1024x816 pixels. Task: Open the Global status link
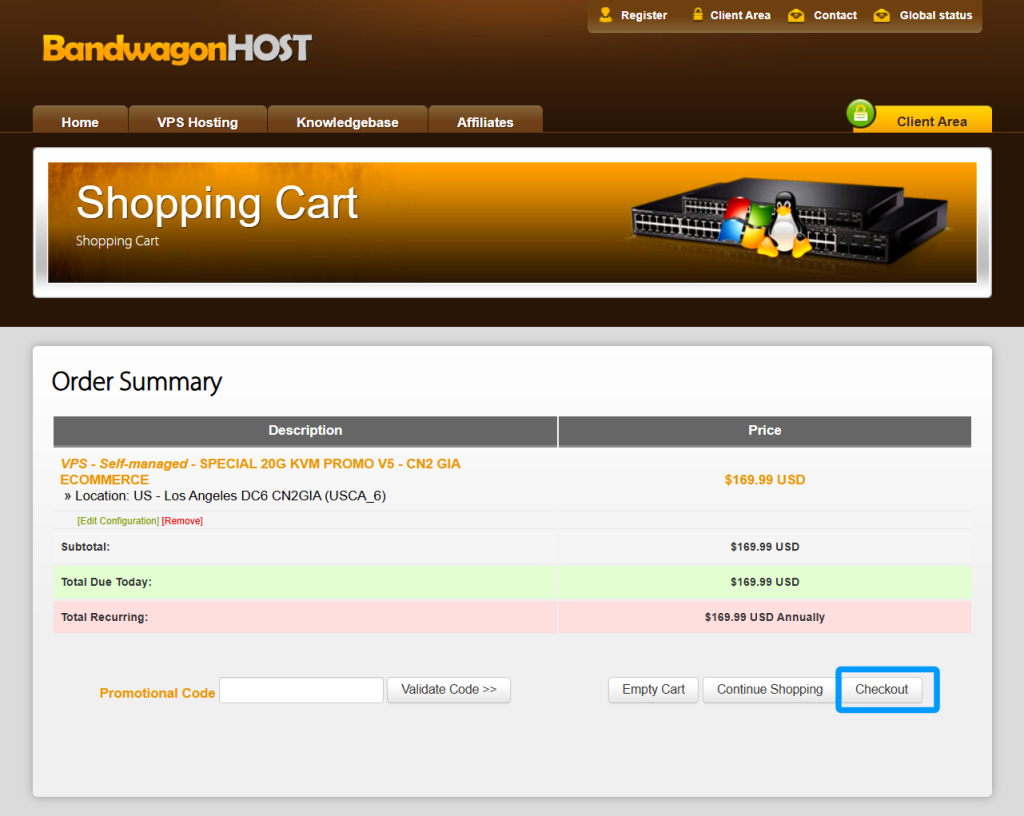tap(935, 15)
